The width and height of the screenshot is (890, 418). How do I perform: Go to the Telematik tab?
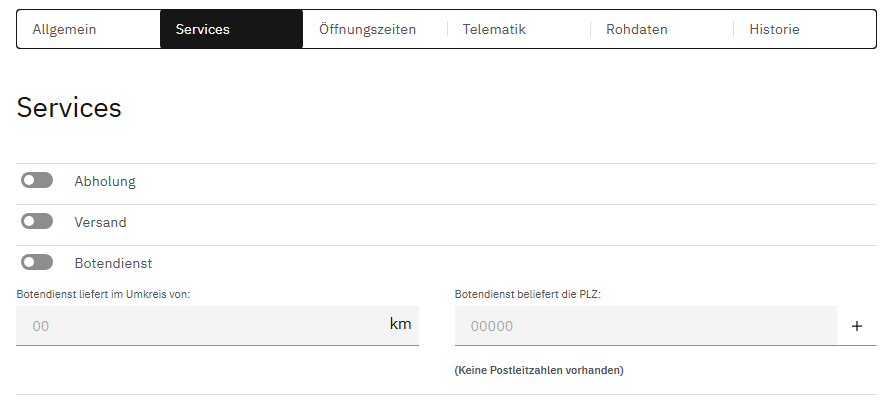tap(494, 29)
